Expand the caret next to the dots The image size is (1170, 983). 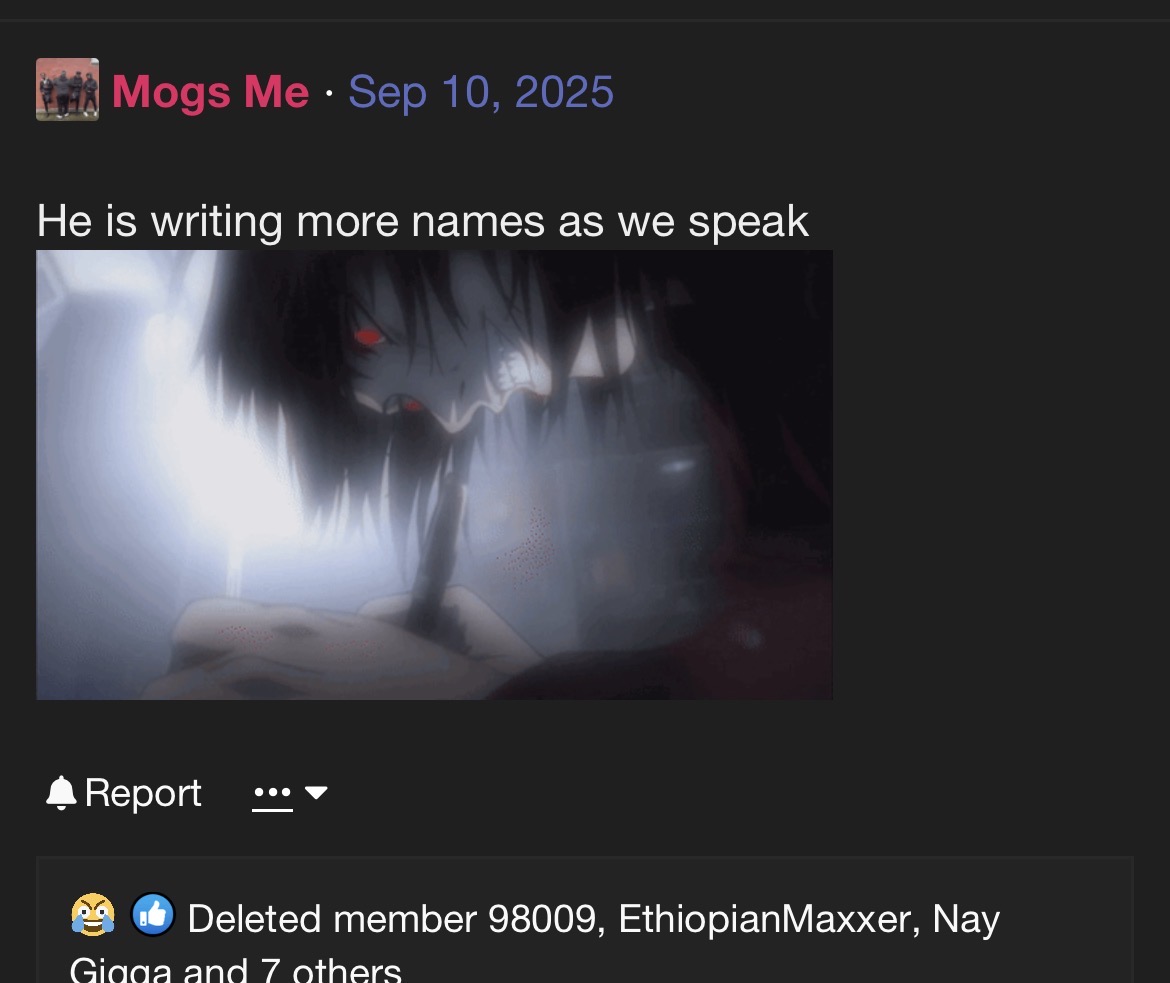click(316, 793)
